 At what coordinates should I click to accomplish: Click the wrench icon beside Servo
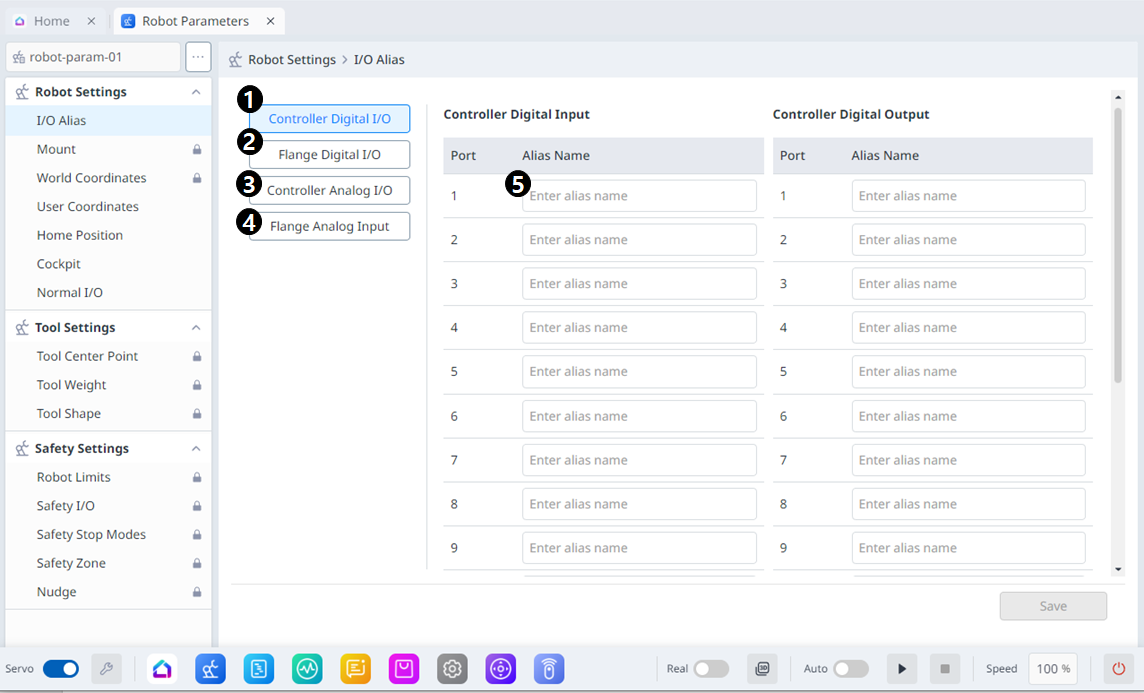click(x=106, y=669)
